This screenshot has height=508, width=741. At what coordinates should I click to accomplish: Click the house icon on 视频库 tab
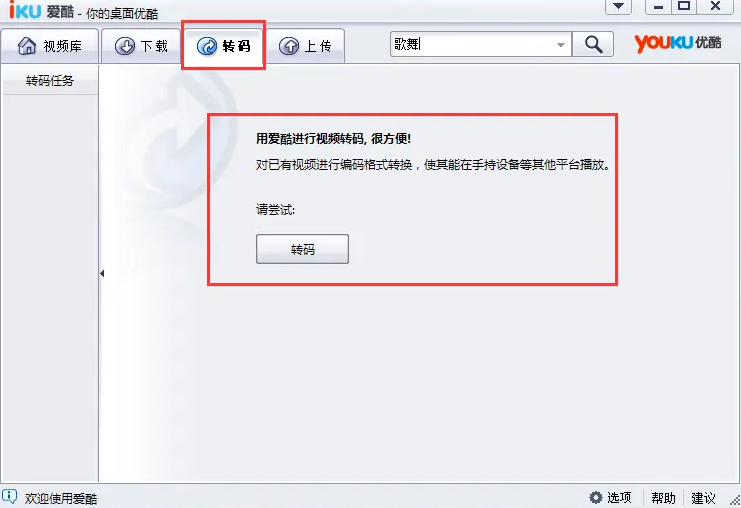27,46
